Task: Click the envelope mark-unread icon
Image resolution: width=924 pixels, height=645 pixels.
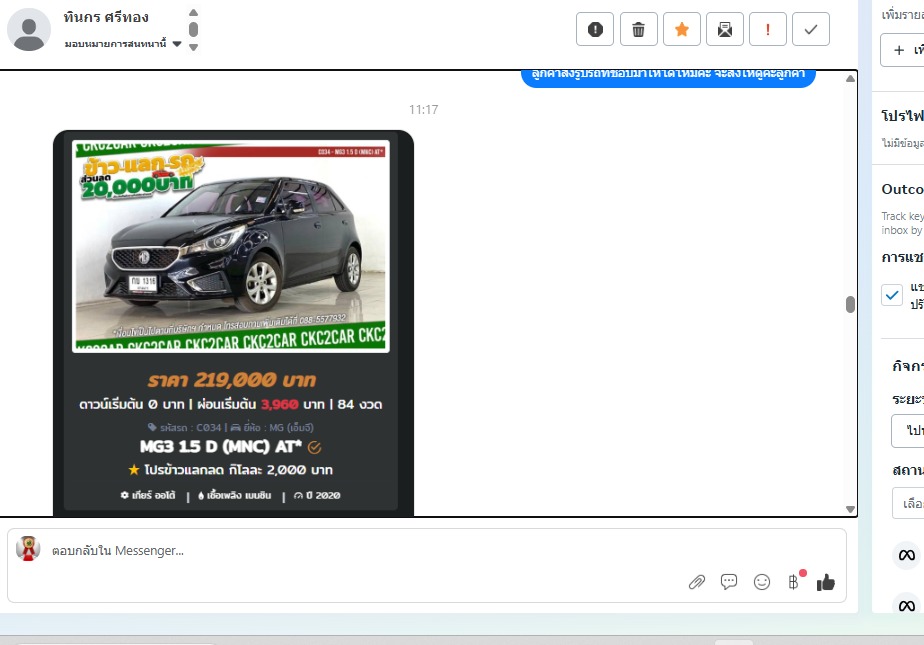Action: pos(725,30)
